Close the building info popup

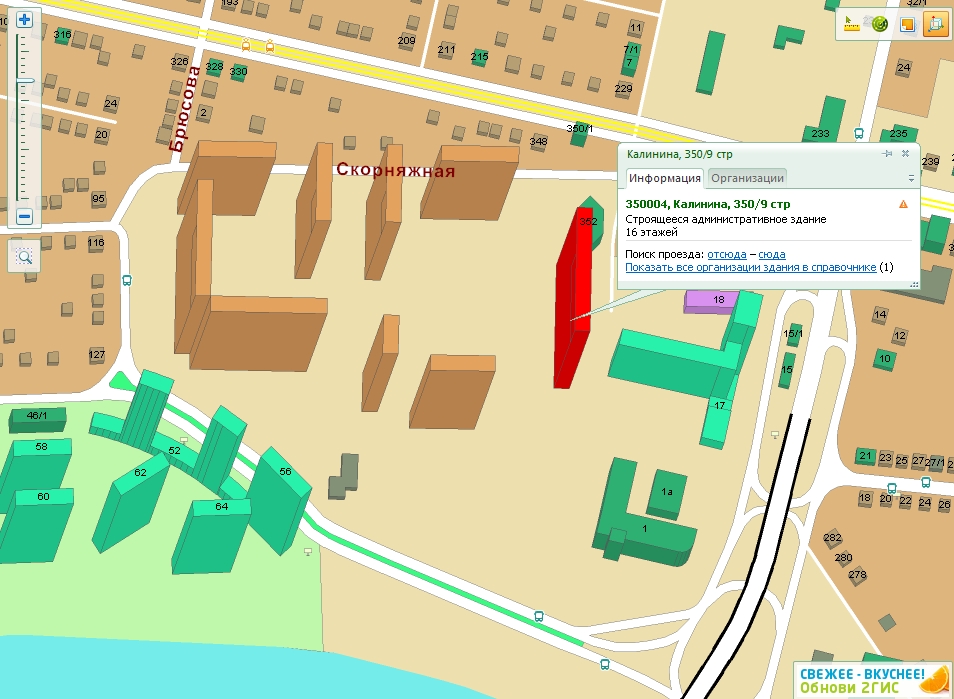905,154
